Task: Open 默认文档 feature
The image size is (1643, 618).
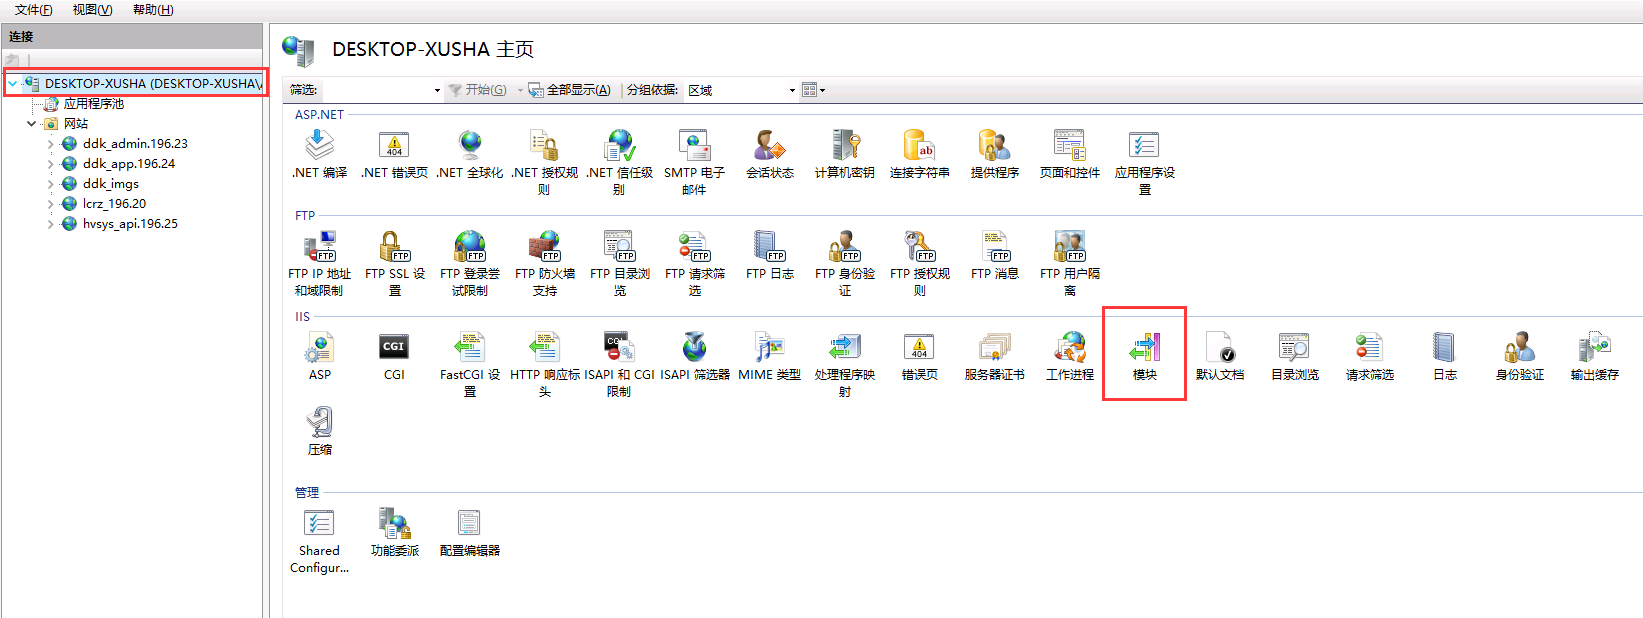Action: tap(1220, 357)
